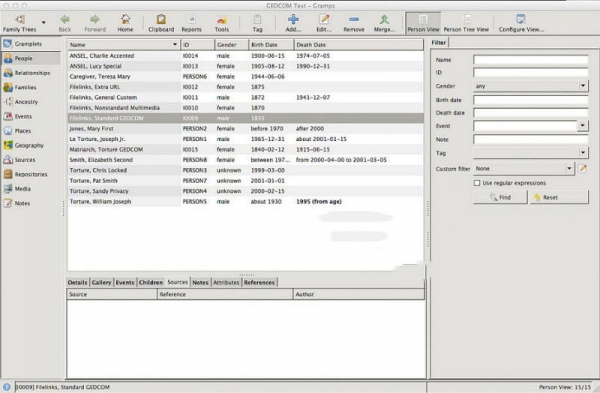The width and height of the screenshot is (600, 393).
Task: Sort by the Birth Date column header
Action: [271, 45]
